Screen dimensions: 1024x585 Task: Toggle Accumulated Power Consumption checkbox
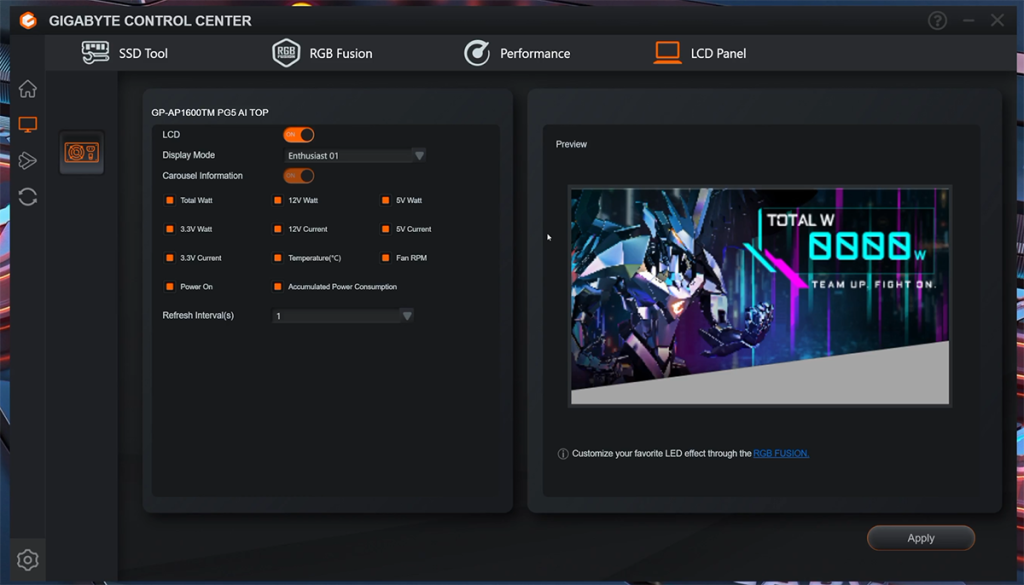coord(278,287)
